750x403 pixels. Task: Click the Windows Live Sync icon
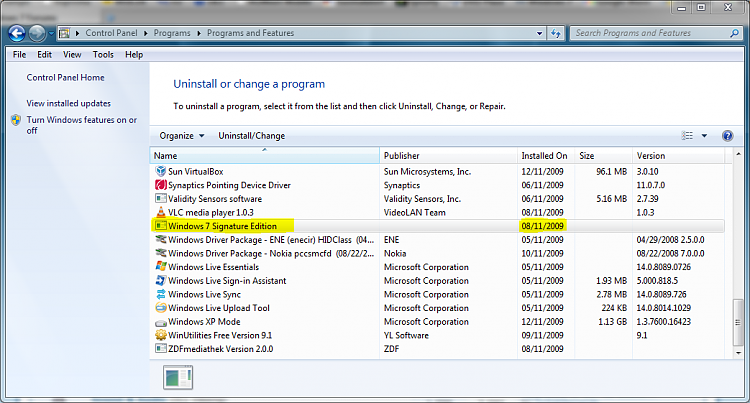tap(161, 294)
